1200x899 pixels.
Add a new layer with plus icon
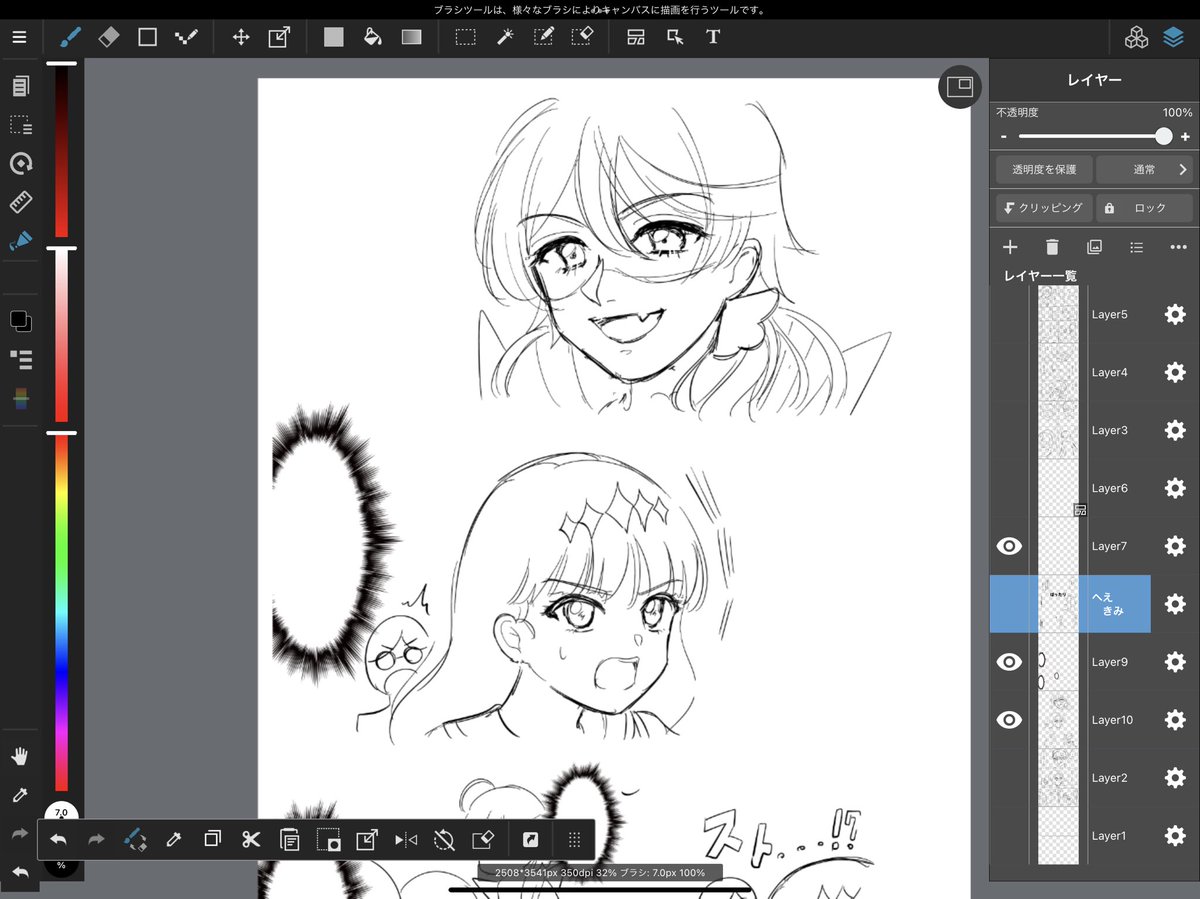pos(1010,247)
